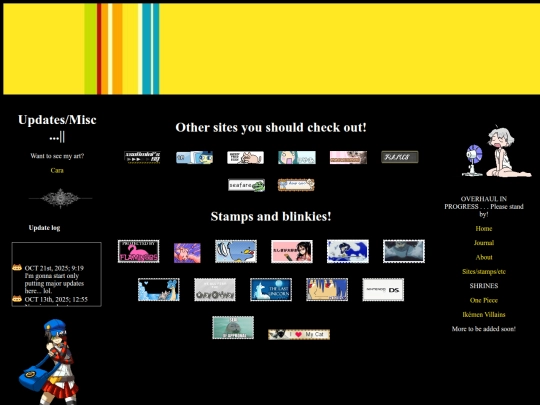This screenshot has height=405, width=540.
Task: Click the blue bird with fan stamp
Action: [x=236, y=251]
